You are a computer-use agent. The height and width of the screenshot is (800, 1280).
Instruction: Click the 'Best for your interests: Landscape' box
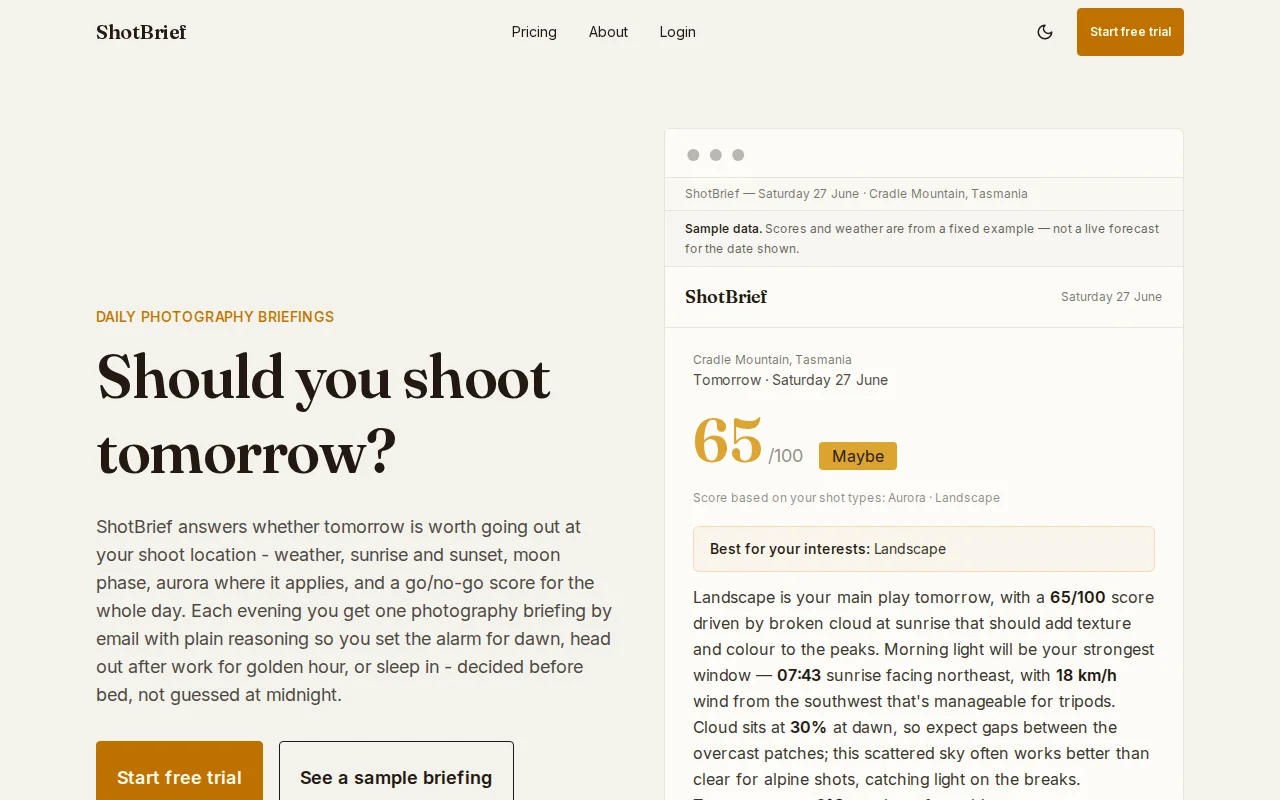924,549
